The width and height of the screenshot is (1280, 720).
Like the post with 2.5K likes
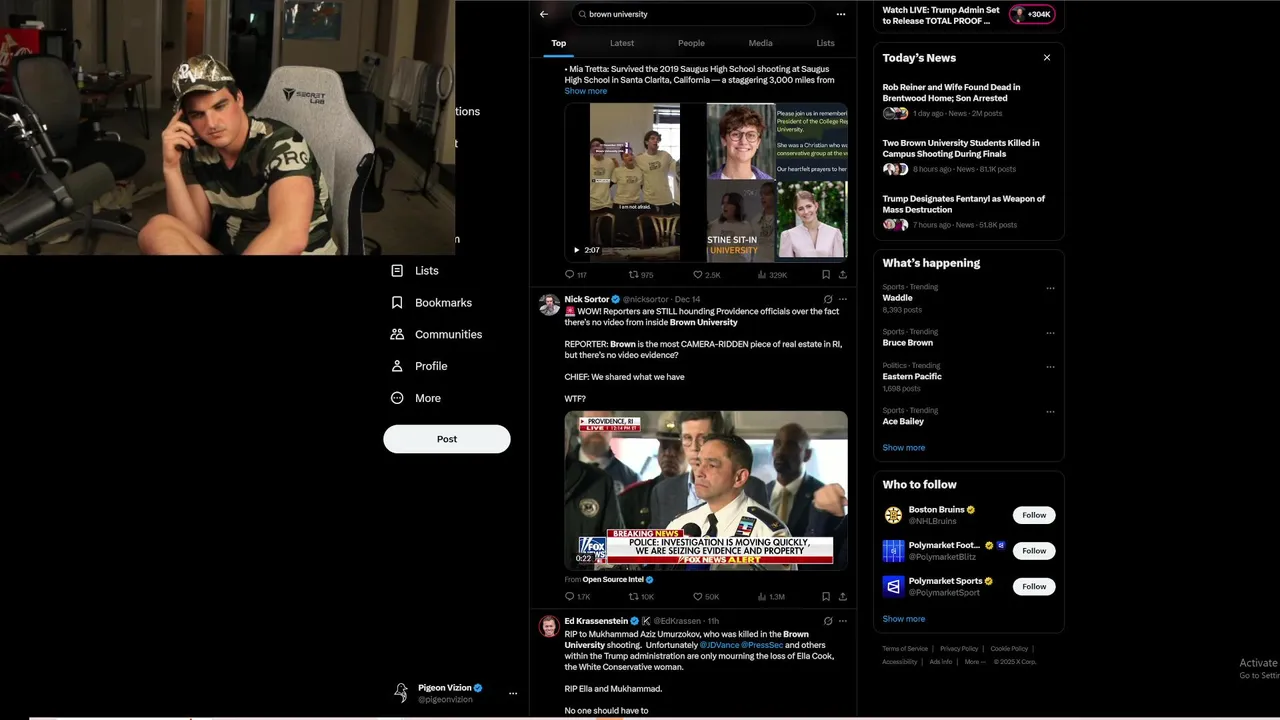pos(698,275)
